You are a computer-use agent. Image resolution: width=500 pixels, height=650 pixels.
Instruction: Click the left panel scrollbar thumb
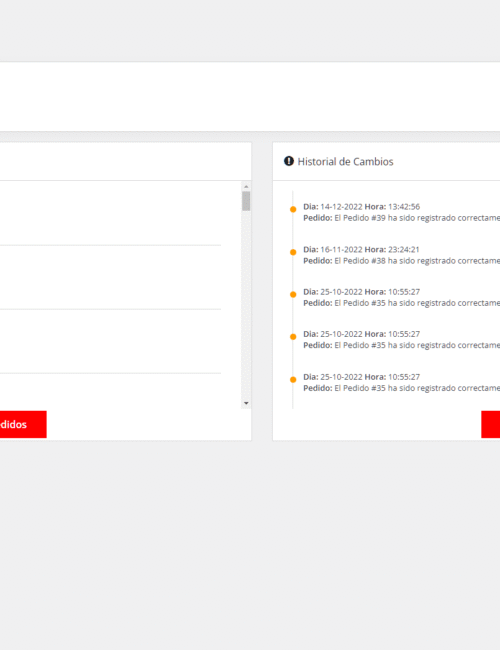(x=246, y=201)
